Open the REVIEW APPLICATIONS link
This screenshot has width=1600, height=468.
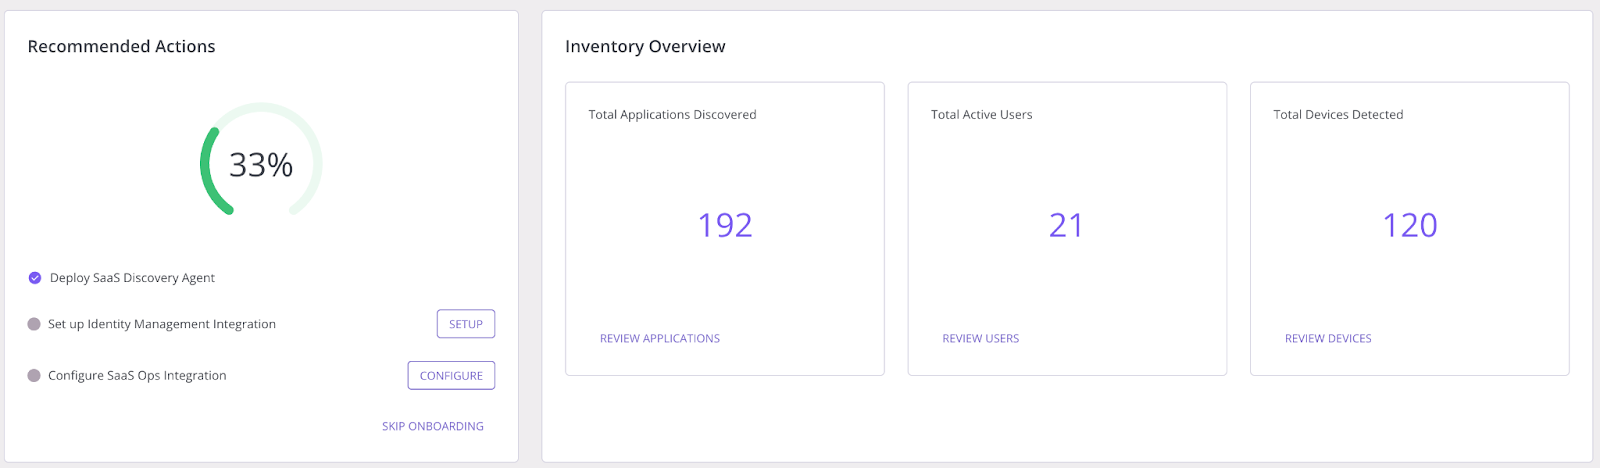(x=659, y=339)
